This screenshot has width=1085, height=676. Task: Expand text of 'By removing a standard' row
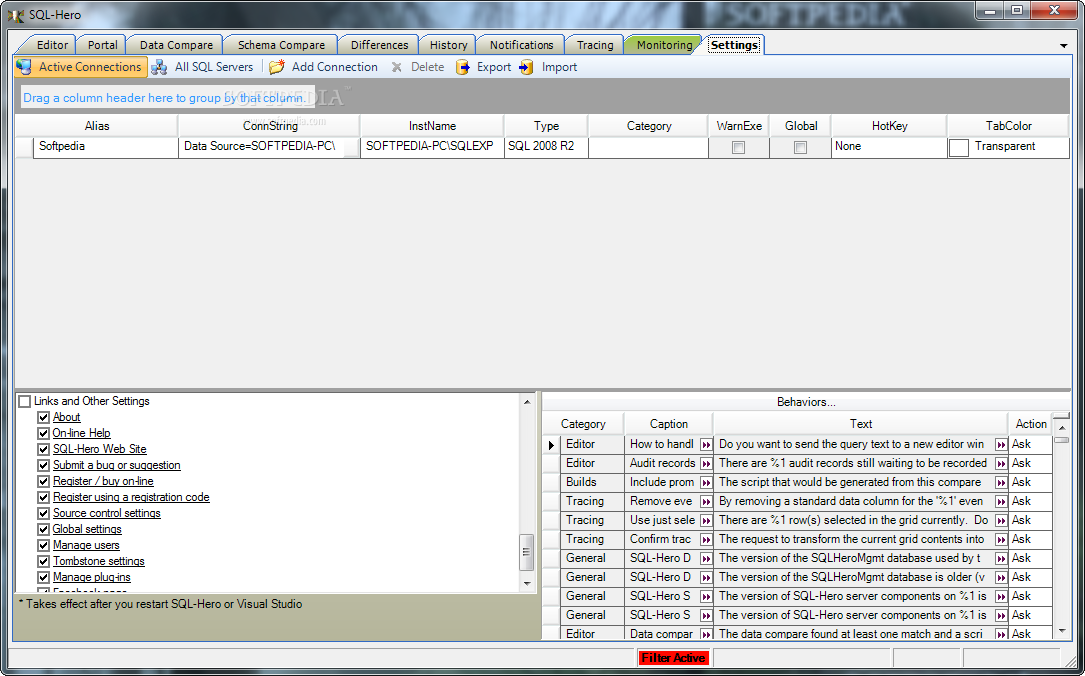pyautogui.click(x=1001, y=502)
